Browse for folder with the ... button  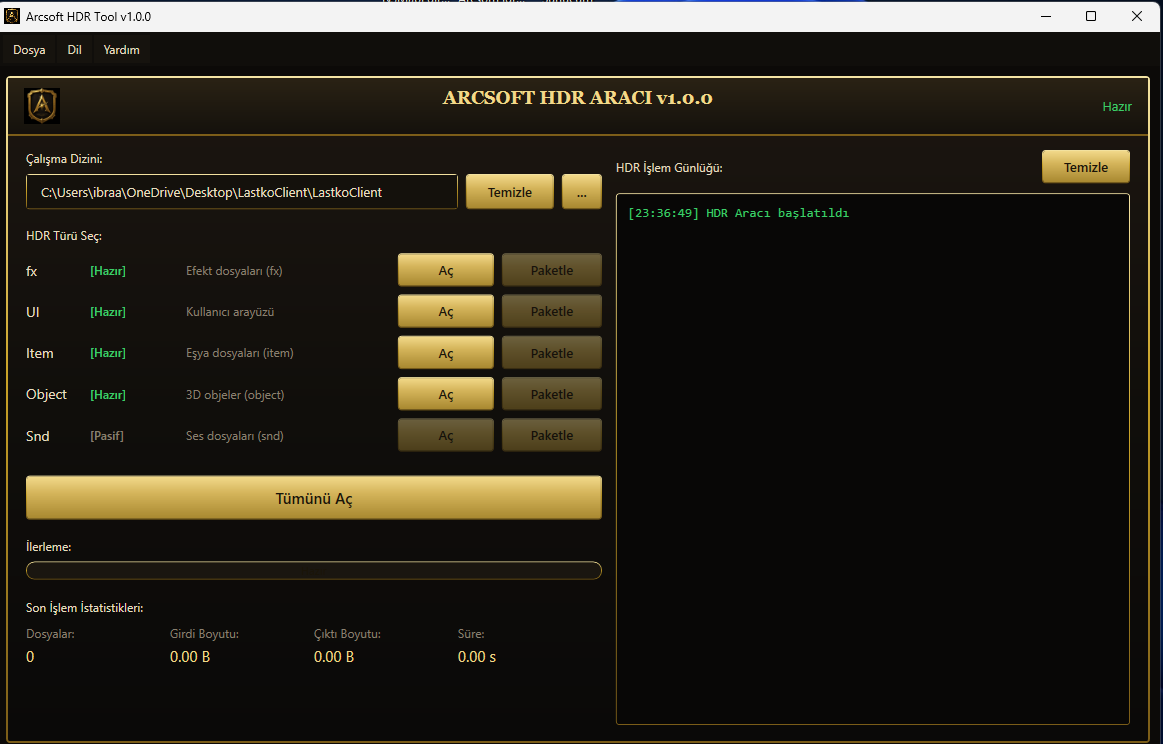582,192
